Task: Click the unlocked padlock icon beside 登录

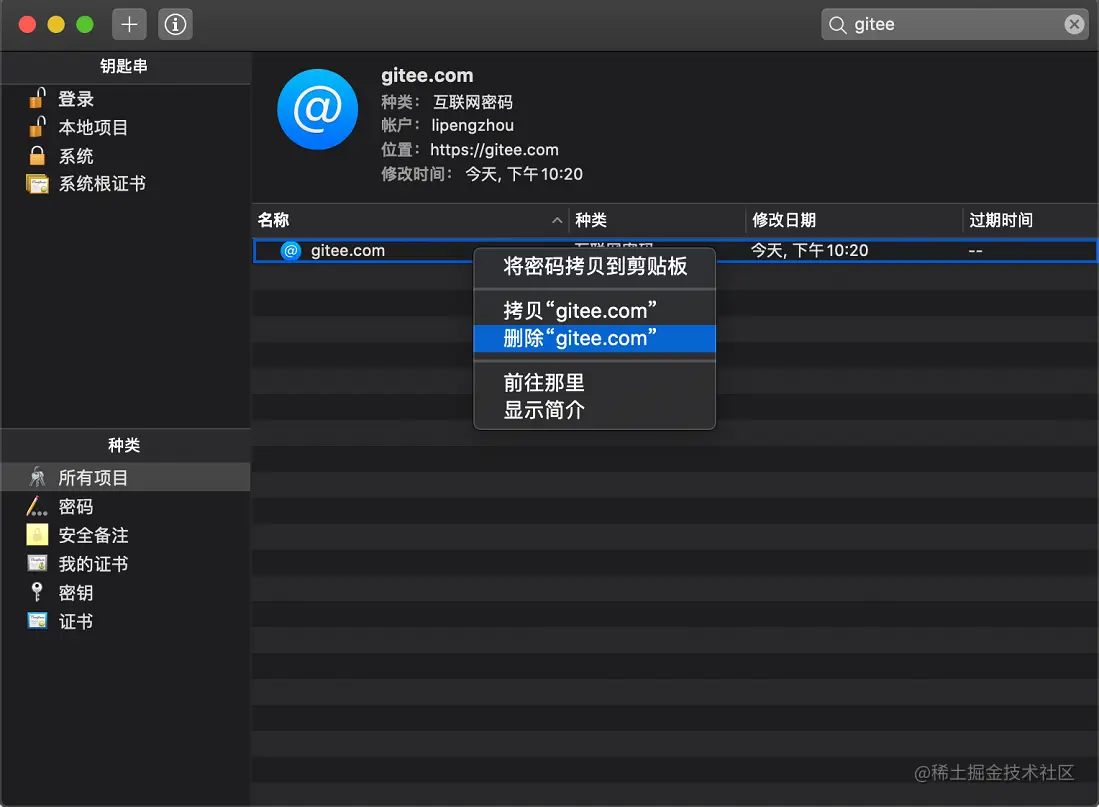Action: coord(38,98)
